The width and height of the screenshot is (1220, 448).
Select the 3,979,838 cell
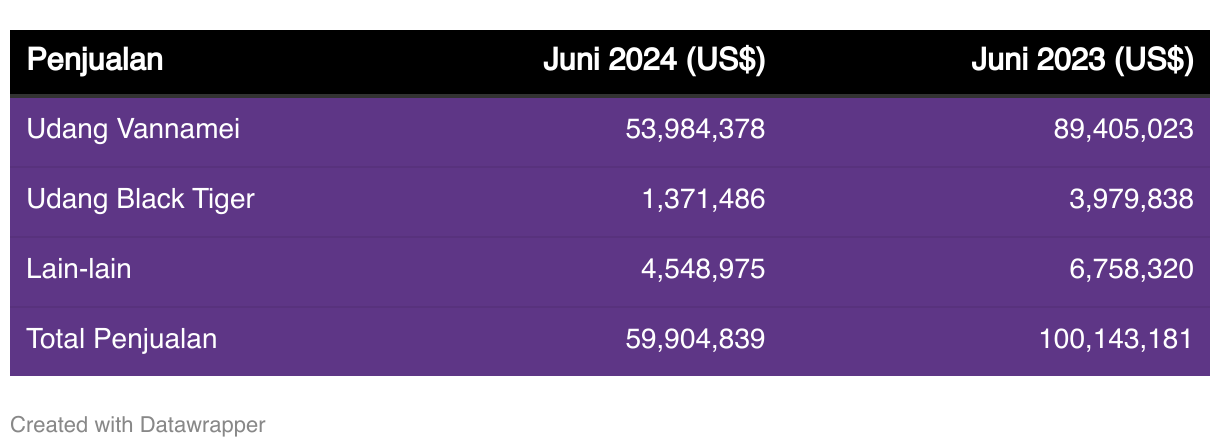pyautogui.click(x=1131, y=199)
